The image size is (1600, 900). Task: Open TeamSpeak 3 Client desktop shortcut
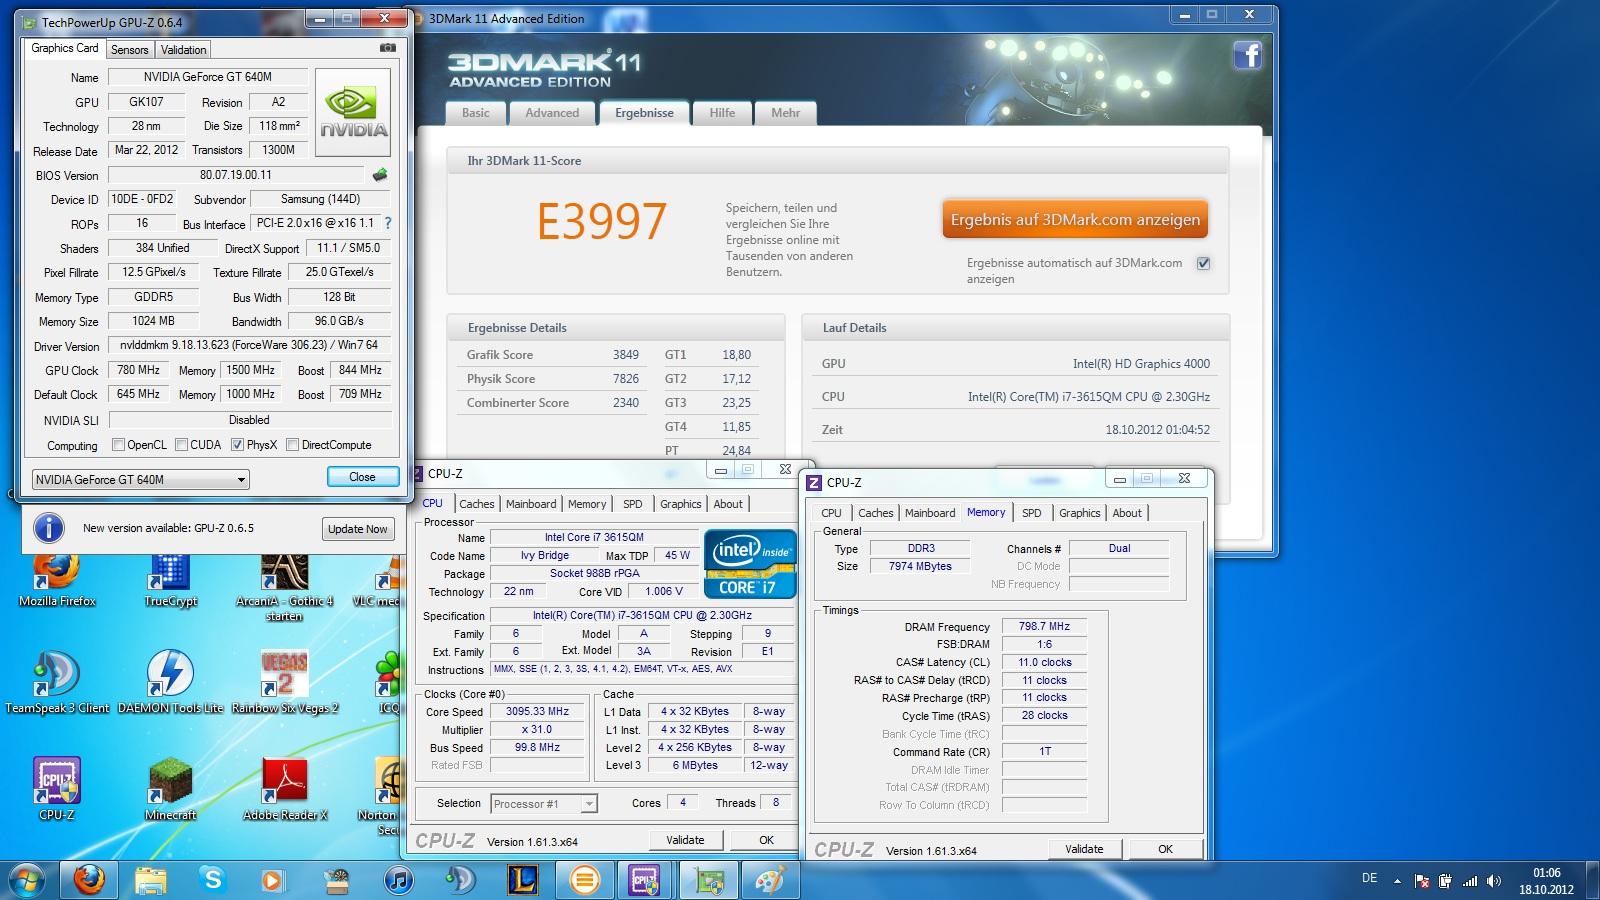click(57, 682)
